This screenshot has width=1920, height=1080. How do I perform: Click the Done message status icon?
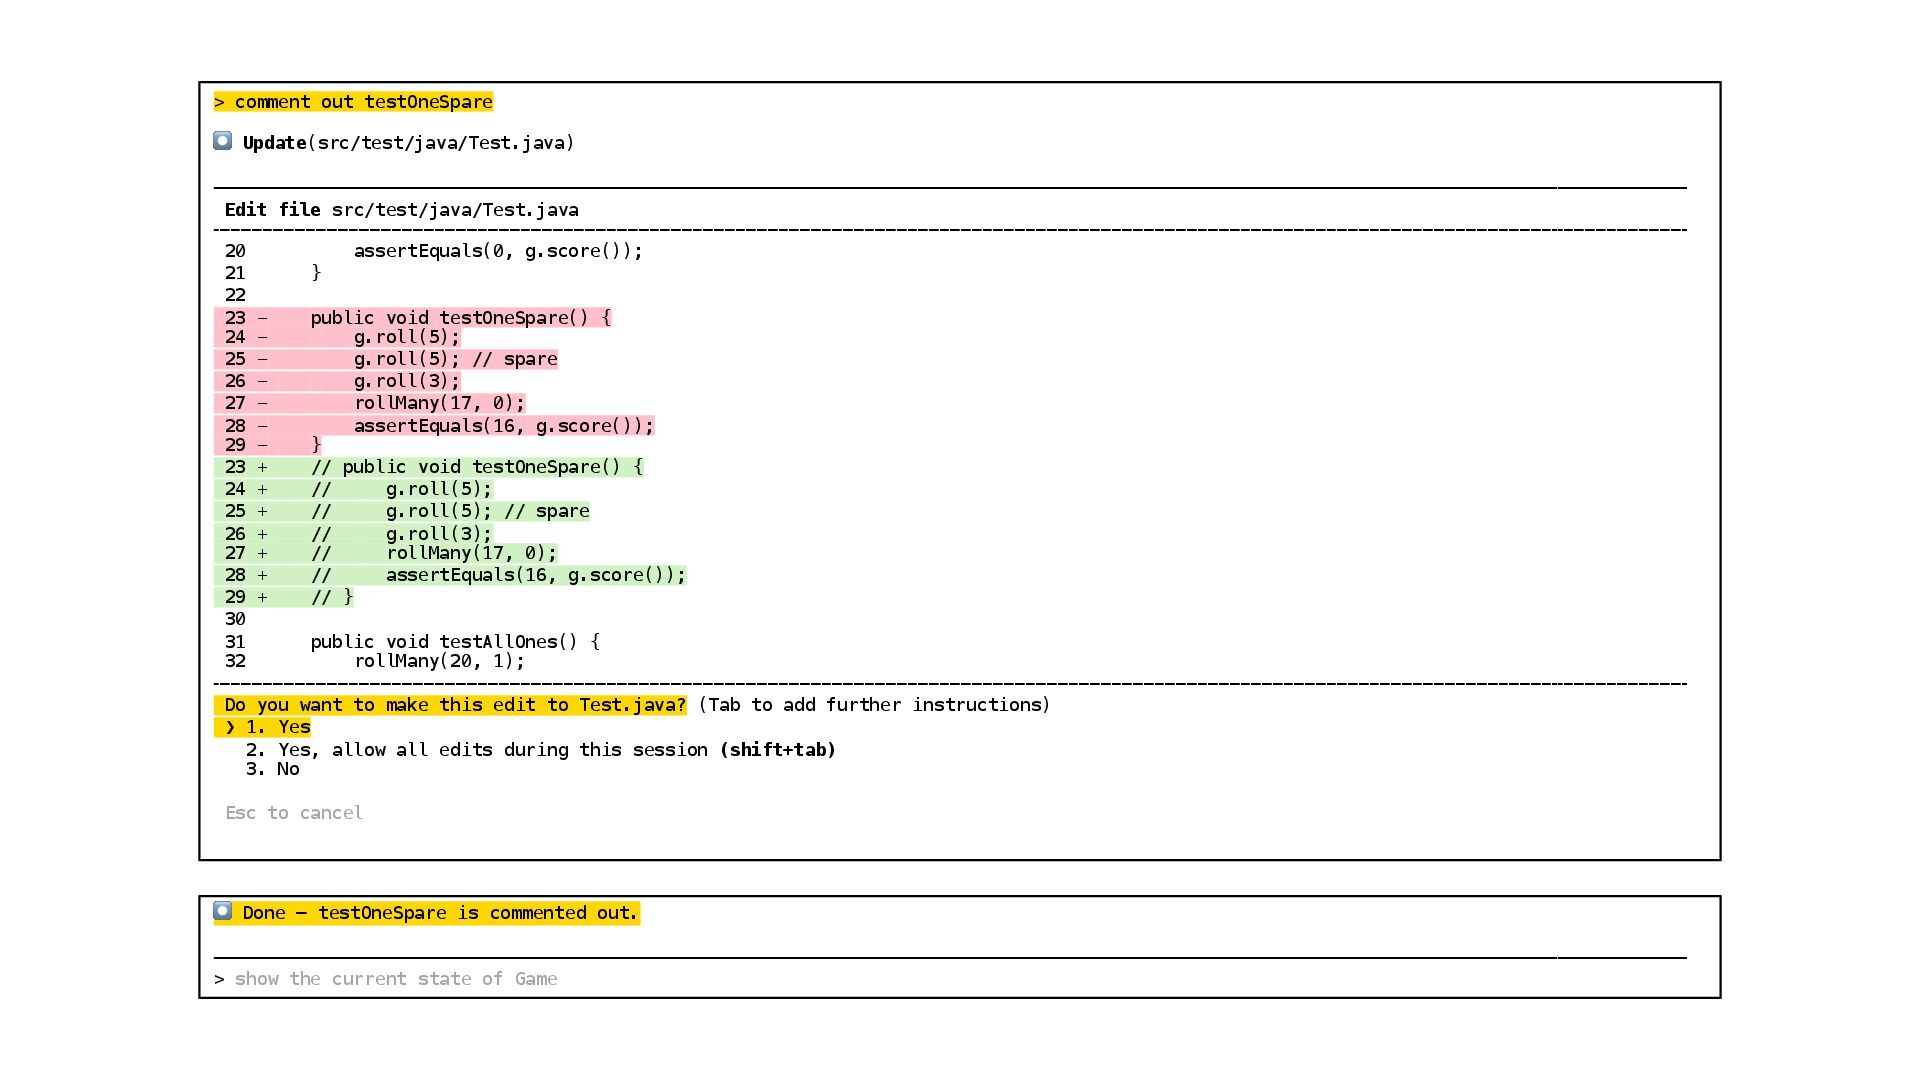tap(222, 911)
